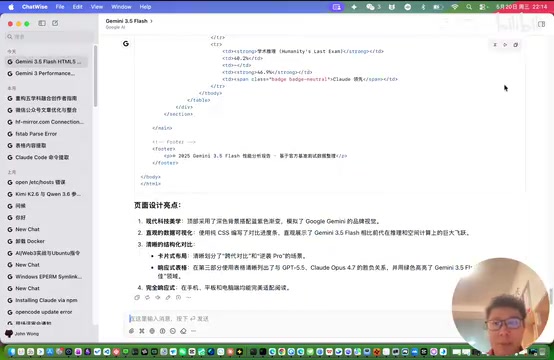Click the sidebar search field
Viewport: 554px width, 360px height.
[x=49, y=37]
